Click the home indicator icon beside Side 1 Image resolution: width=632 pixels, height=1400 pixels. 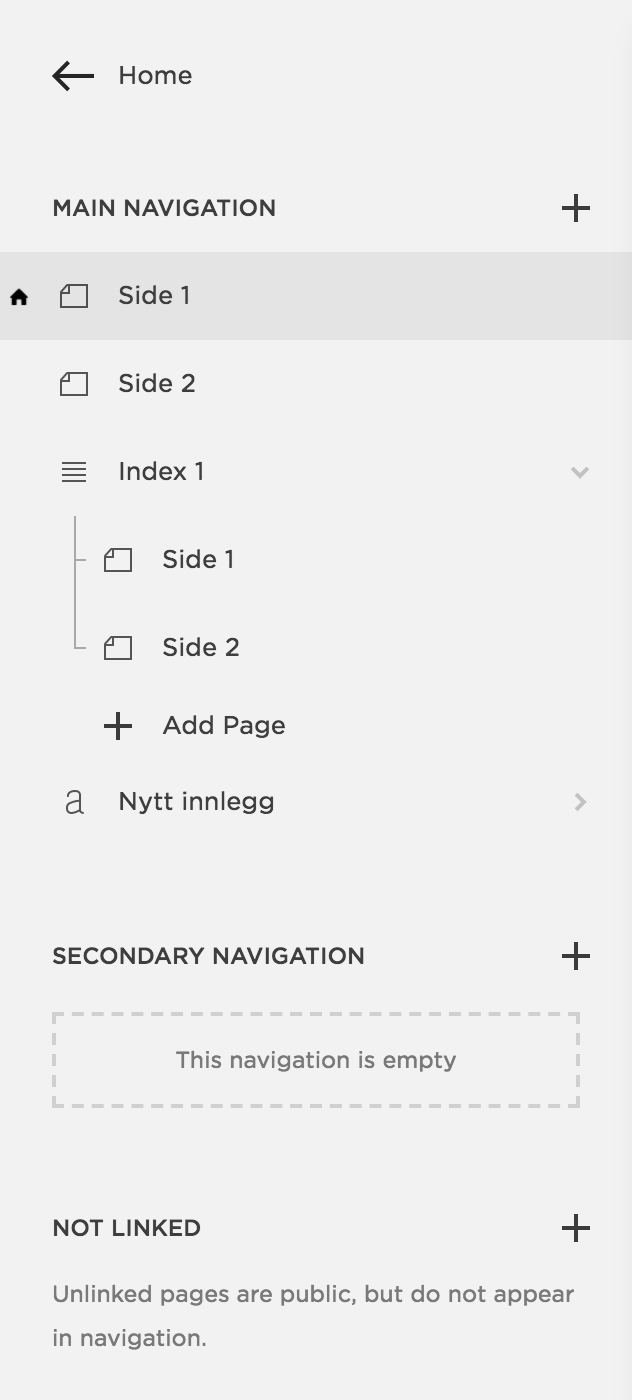click(19, 297)
